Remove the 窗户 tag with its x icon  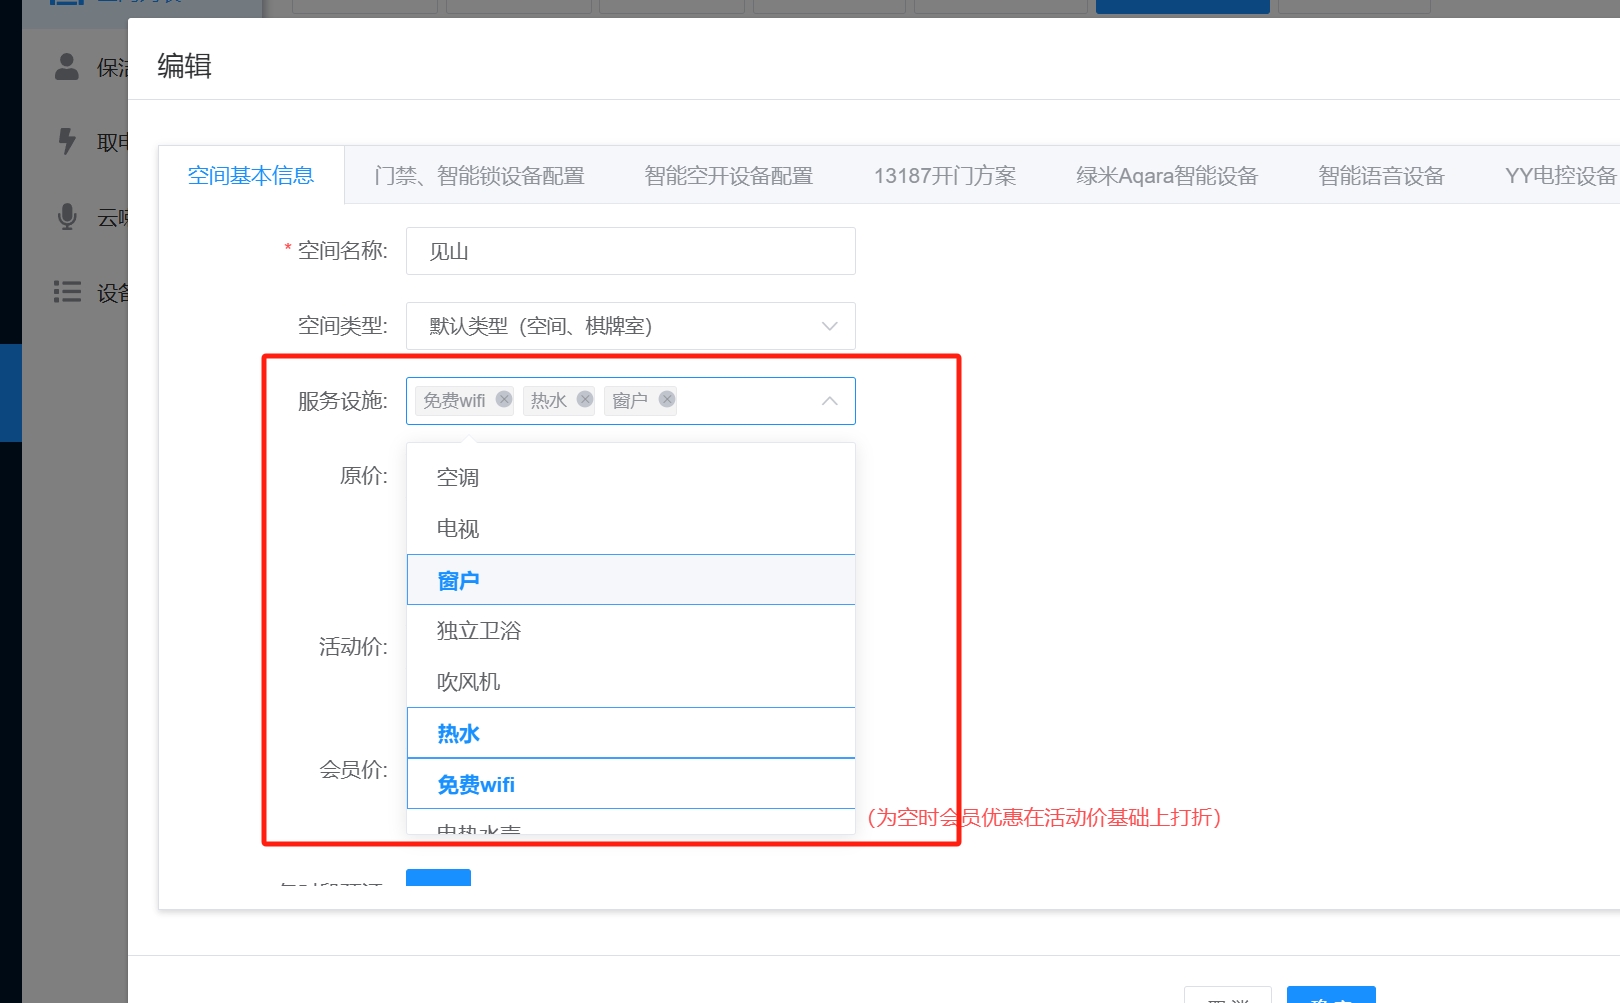click(x=667, y=399)
